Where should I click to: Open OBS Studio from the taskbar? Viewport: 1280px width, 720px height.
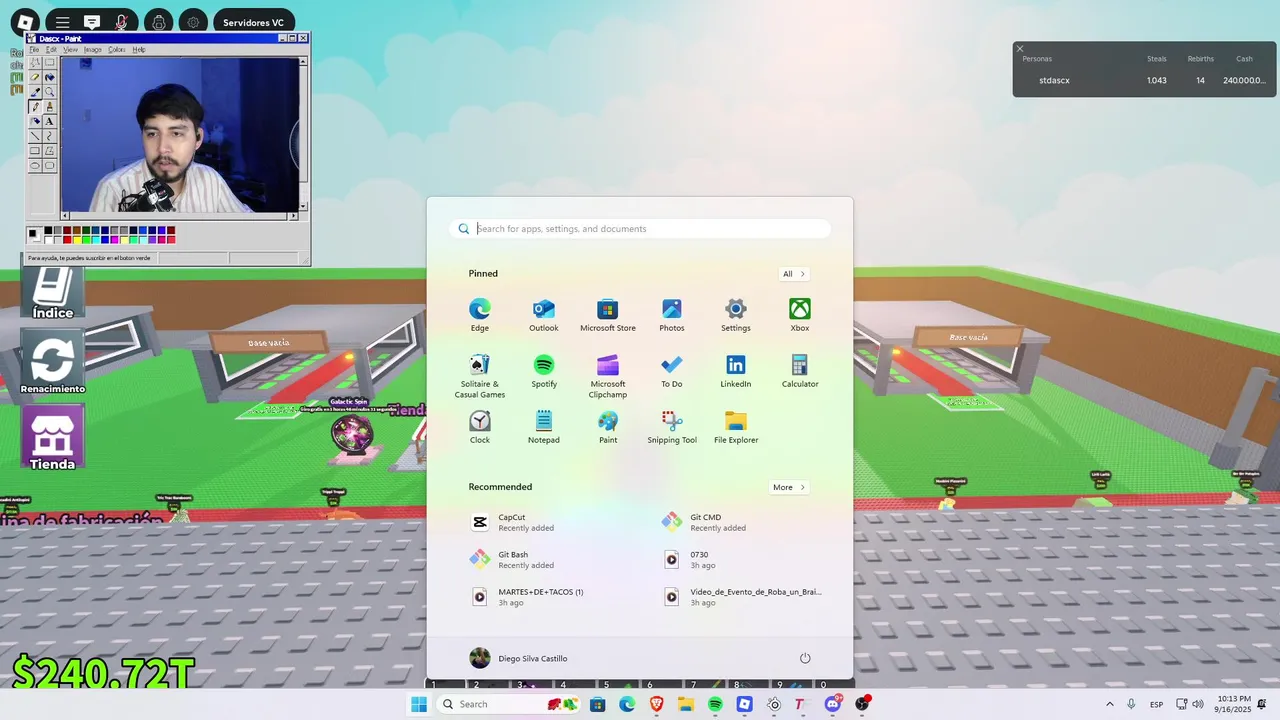click(862, 704)
